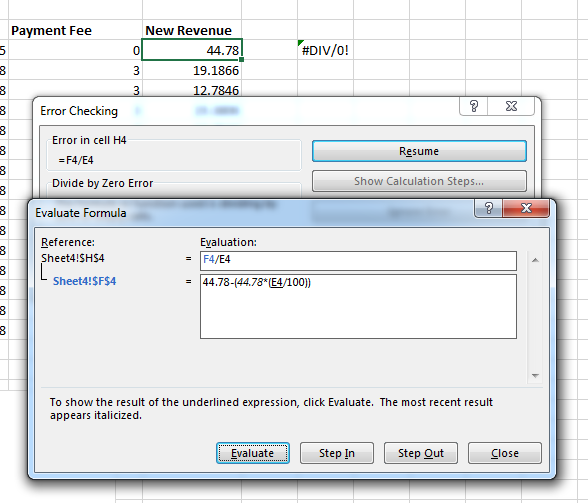Open help icon in Error Checking titlebar
The height and width of the screenshot is (503, 588).
(x=474, y=106)
